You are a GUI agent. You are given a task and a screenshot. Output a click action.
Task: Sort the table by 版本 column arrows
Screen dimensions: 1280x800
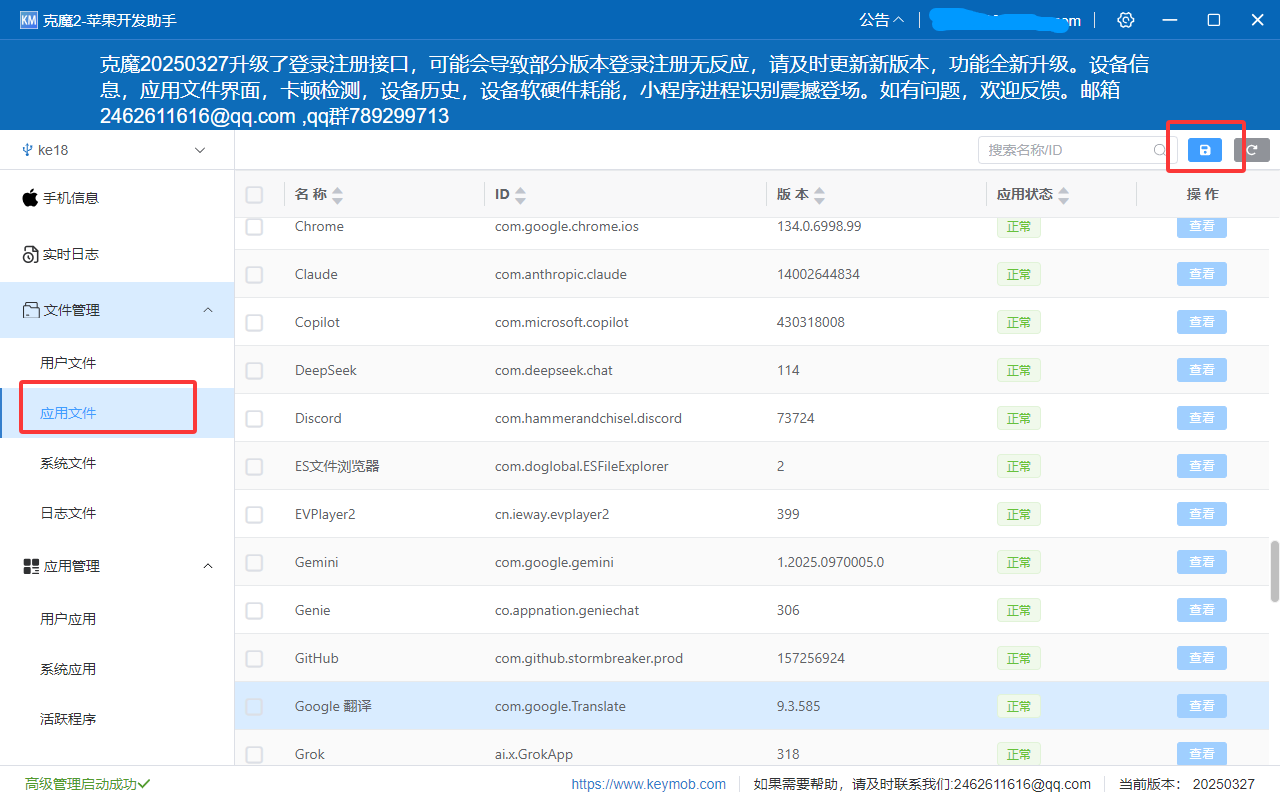point(819,194)
